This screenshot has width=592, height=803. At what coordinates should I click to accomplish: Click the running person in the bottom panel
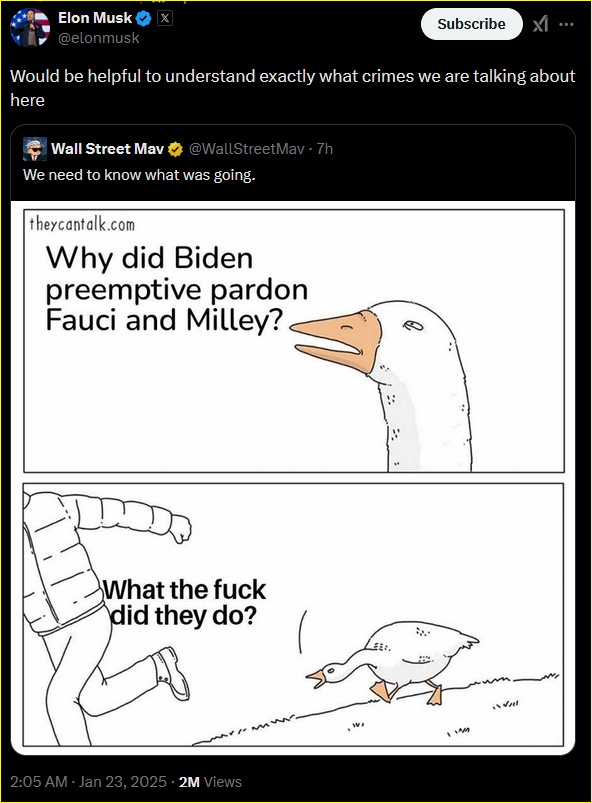click(100, 617)
